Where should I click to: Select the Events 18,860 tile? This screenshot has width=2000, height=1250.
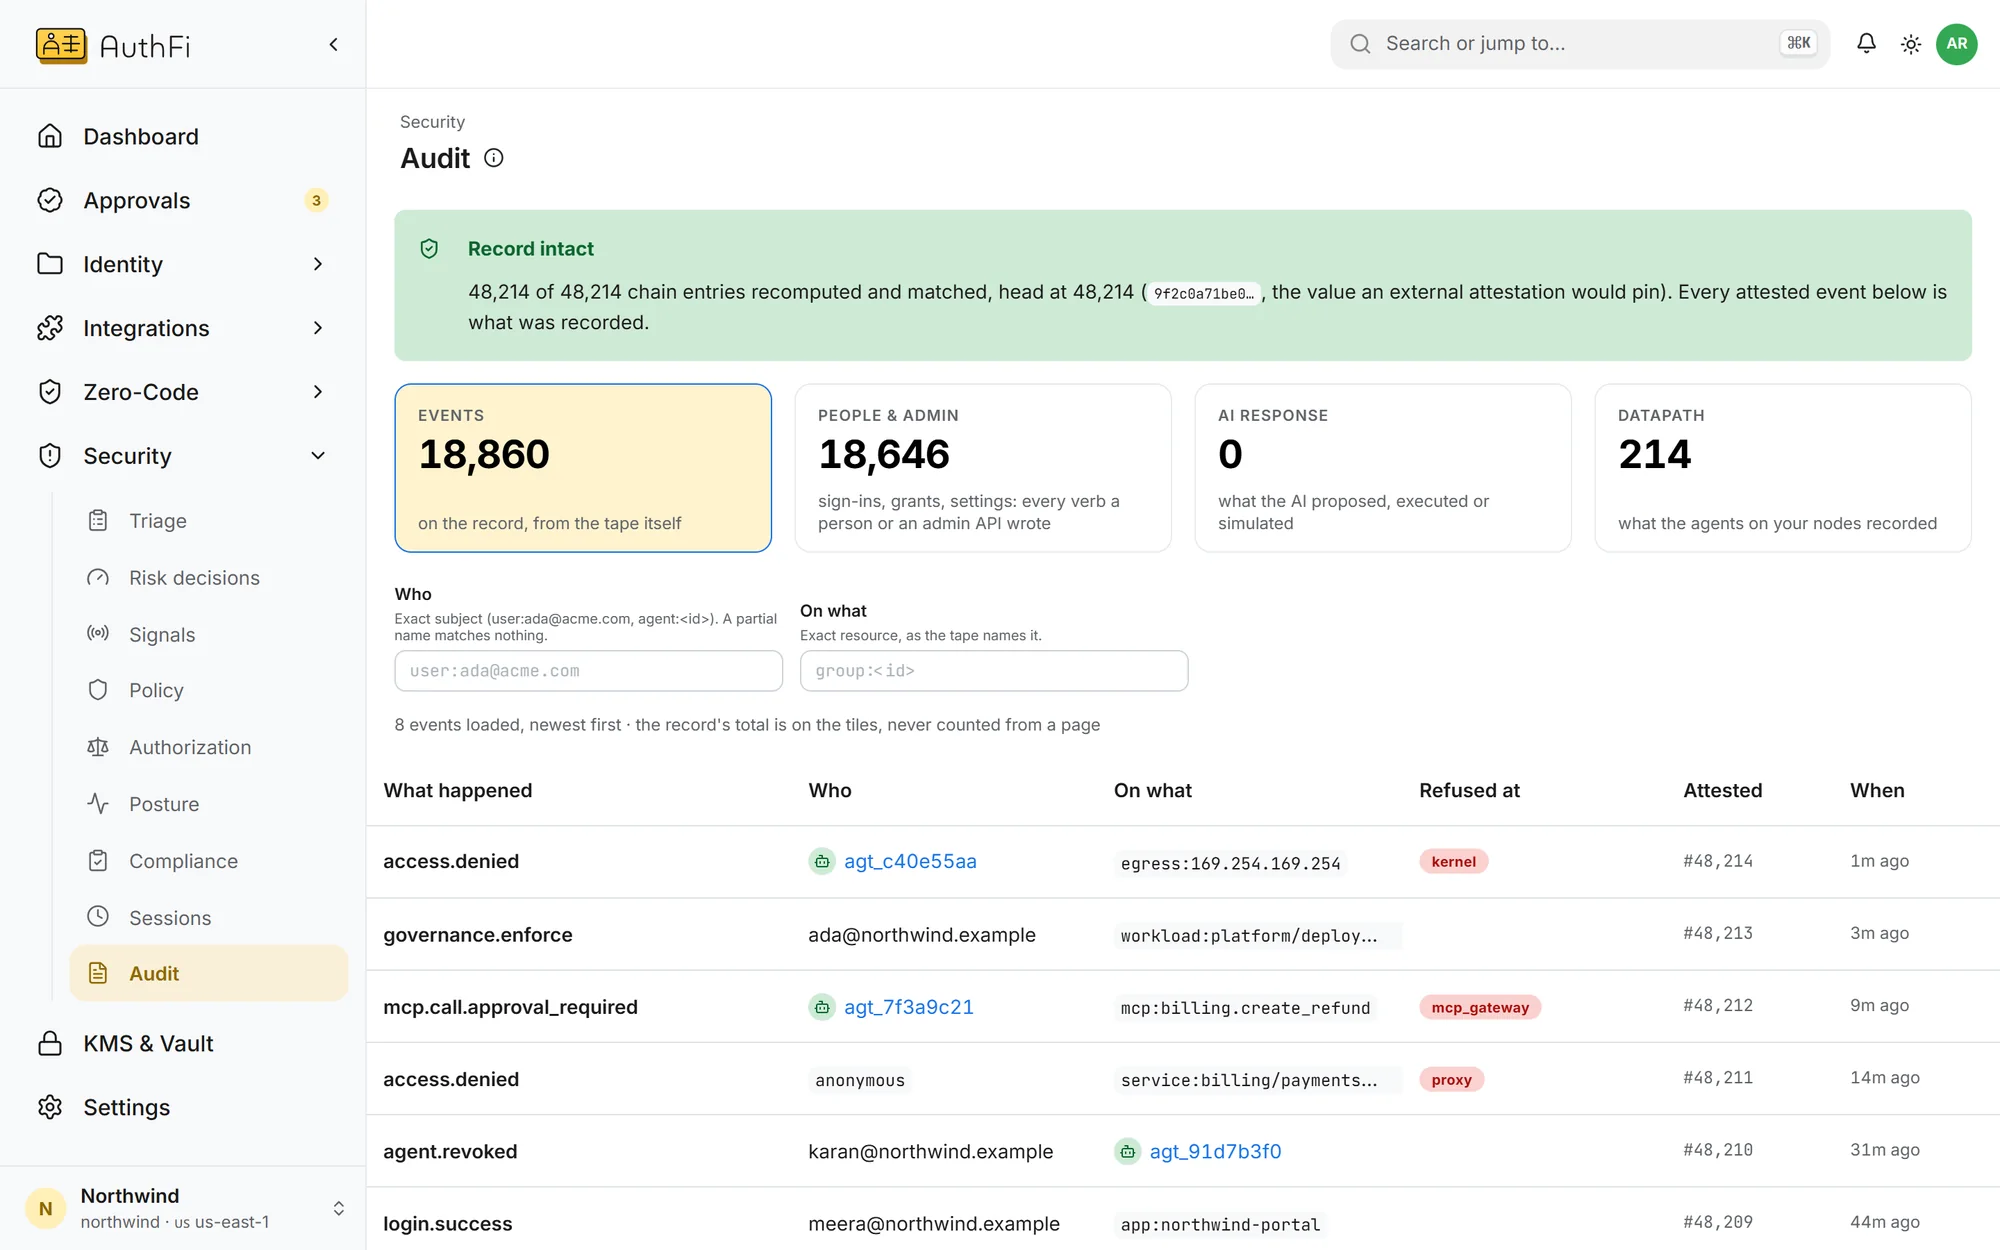(583, 468)
